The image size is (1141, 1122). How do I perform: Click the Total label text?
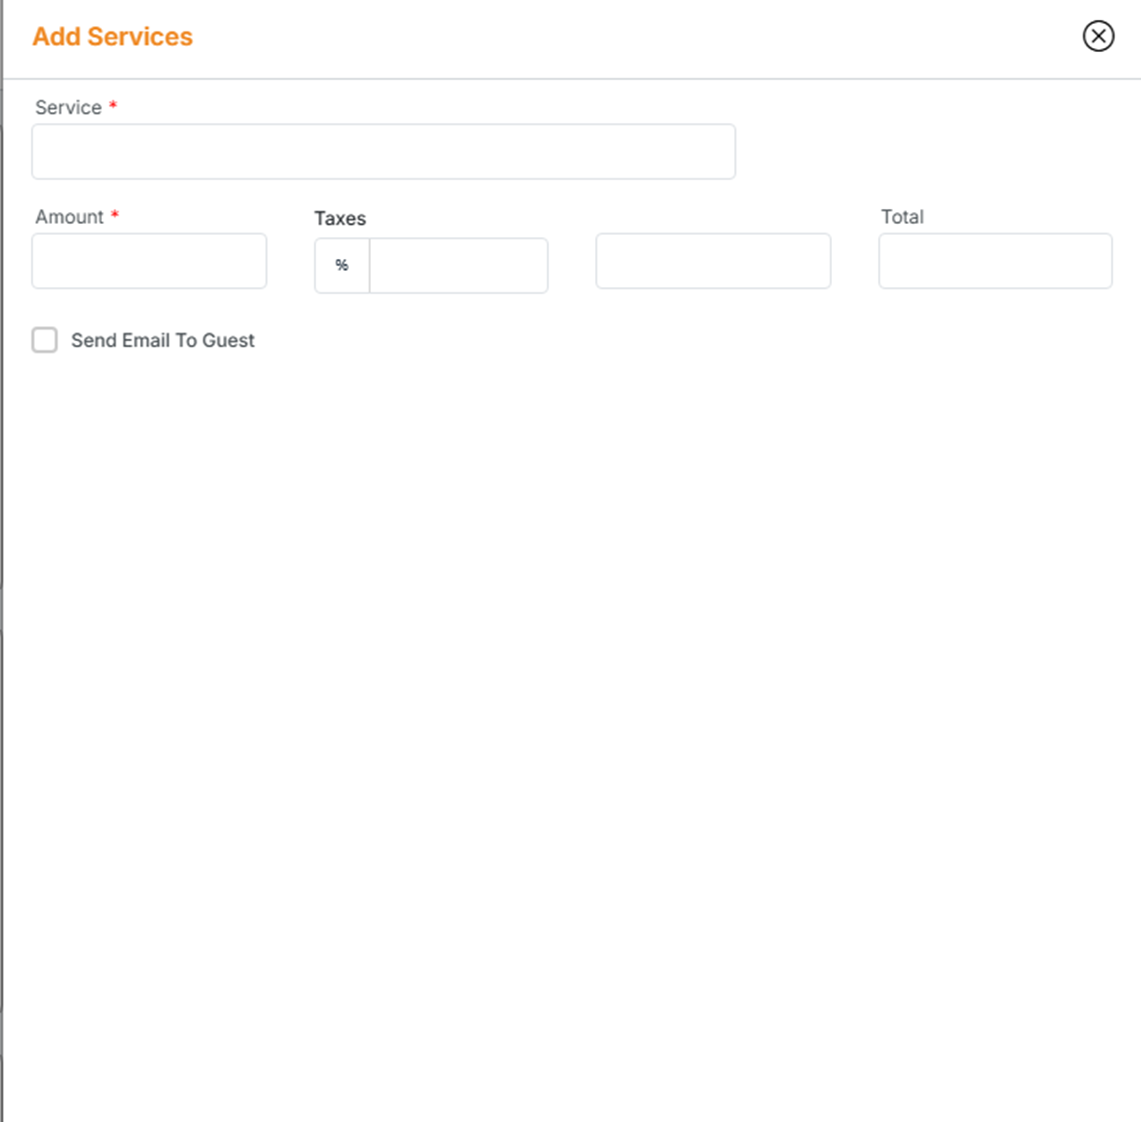902,217
